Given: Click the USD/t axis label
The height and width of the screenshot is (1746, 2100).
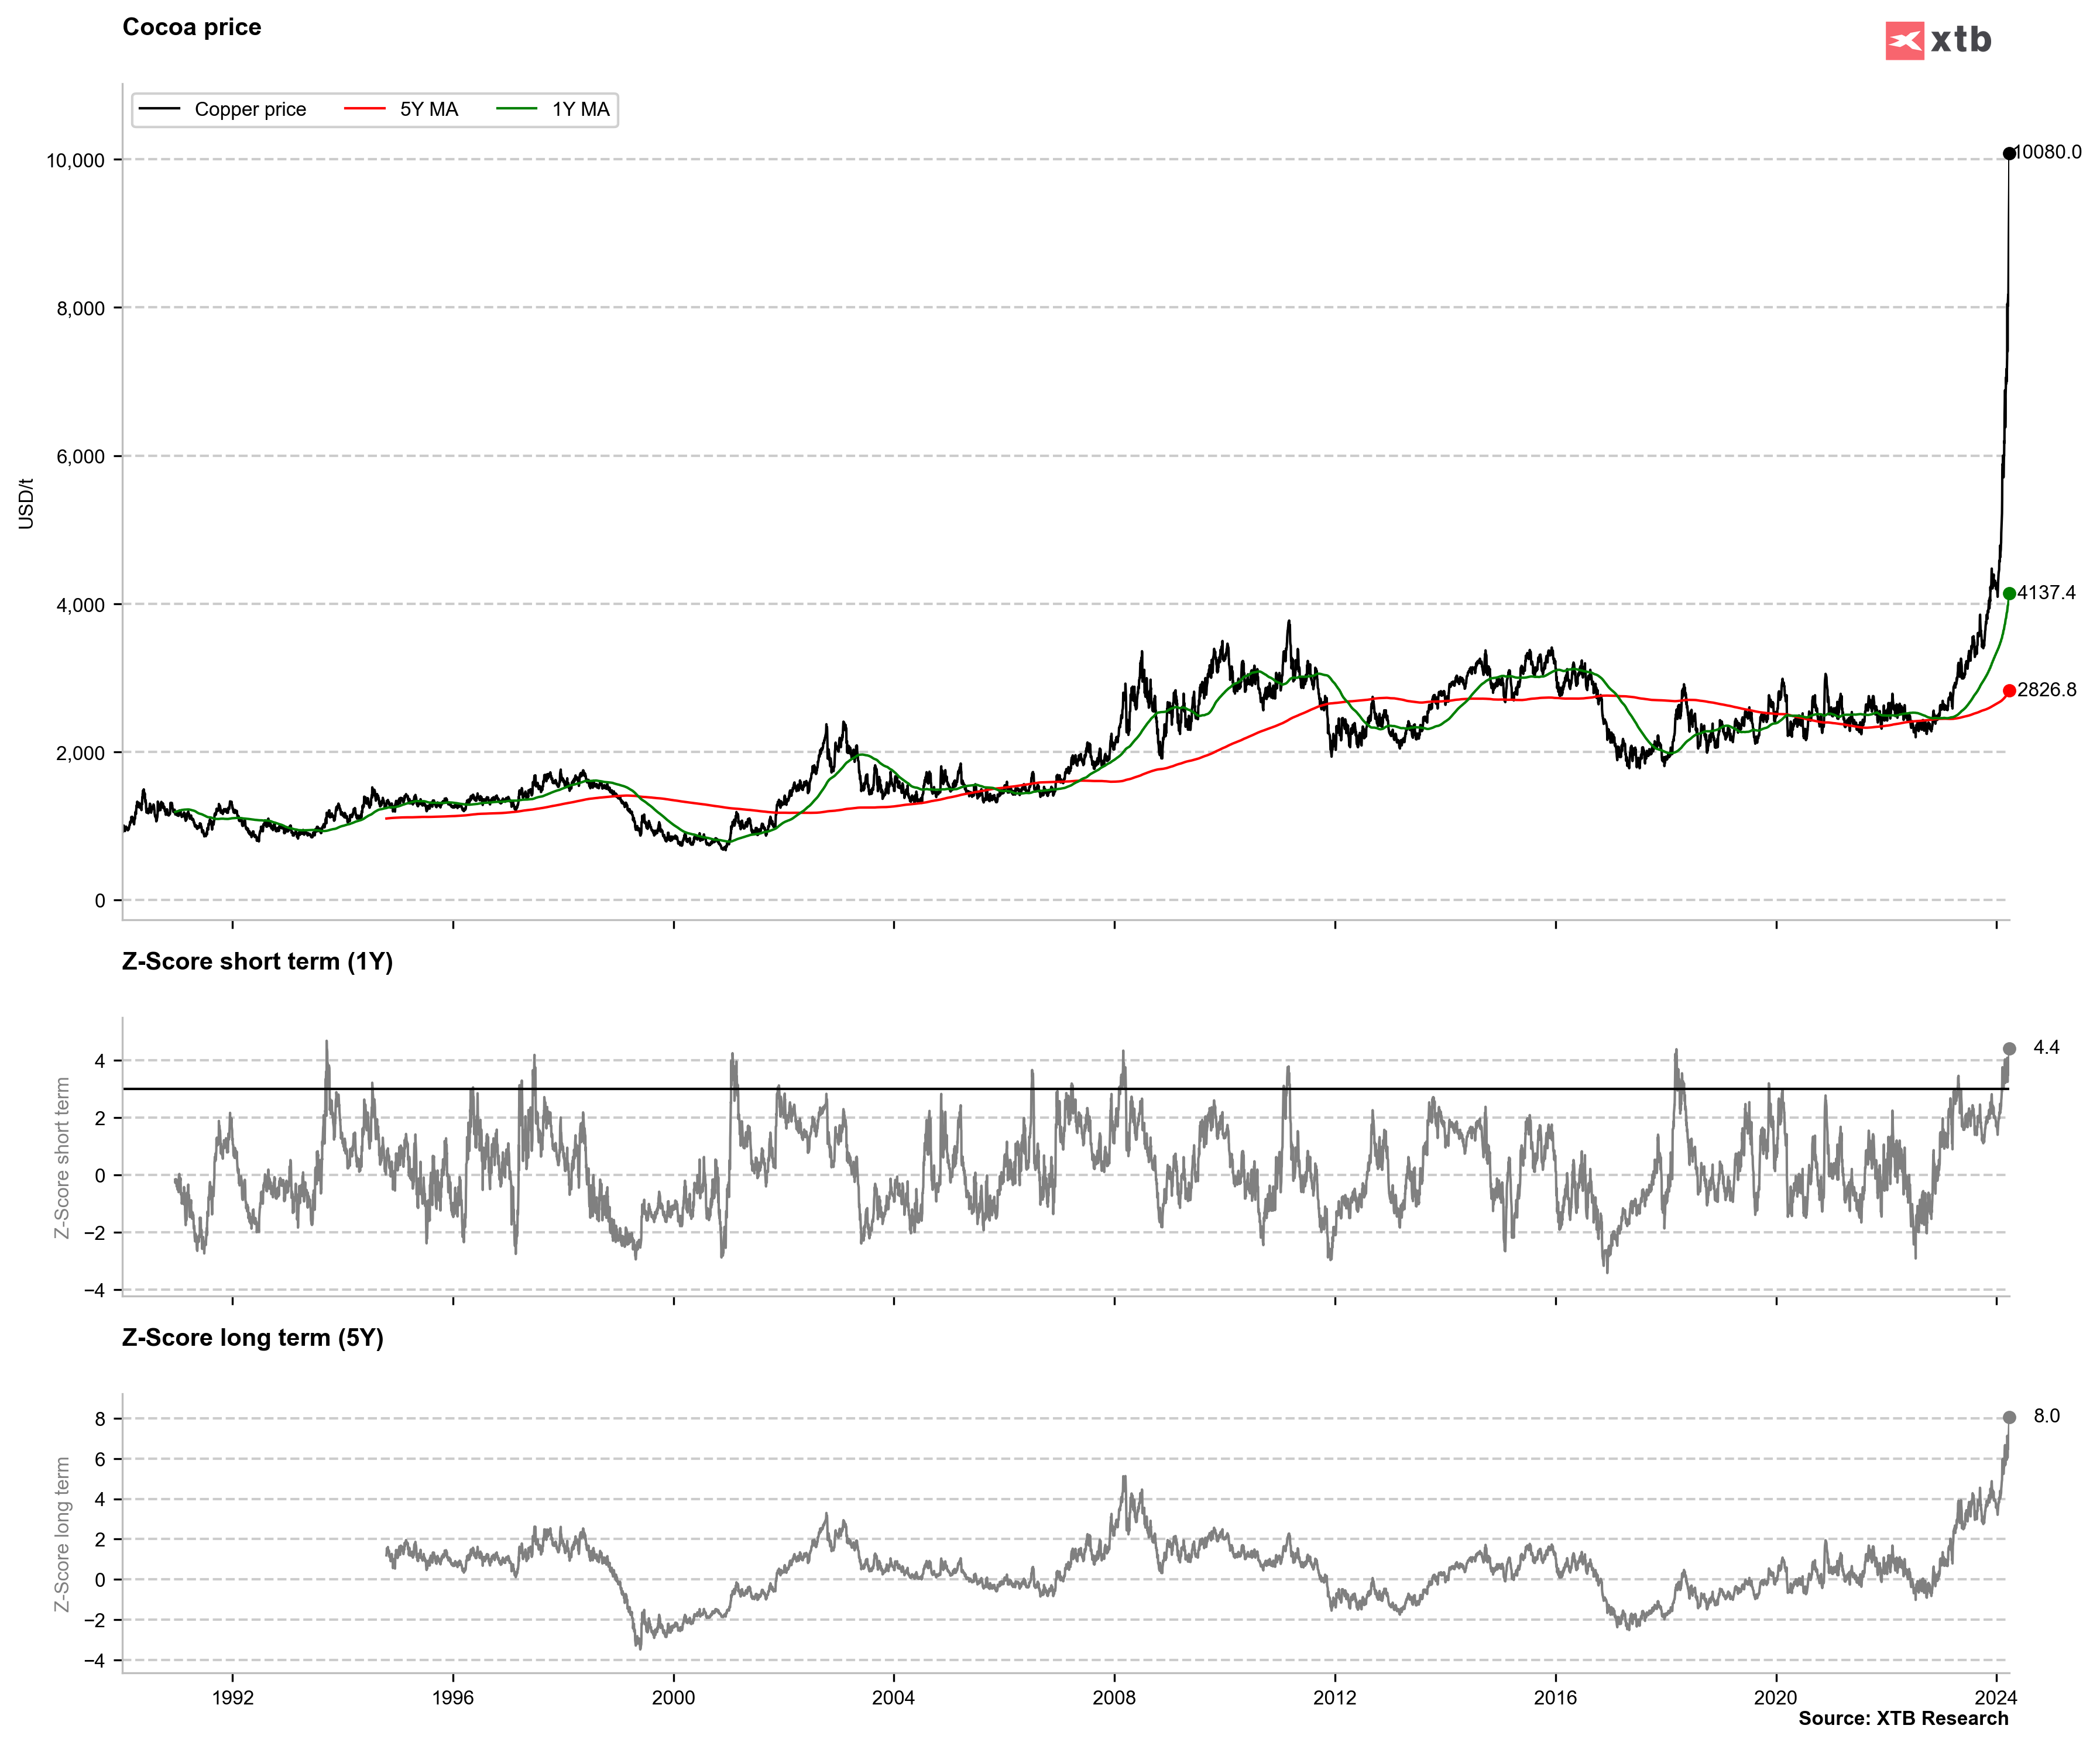Looking at the screenshot, I should 26,503.
